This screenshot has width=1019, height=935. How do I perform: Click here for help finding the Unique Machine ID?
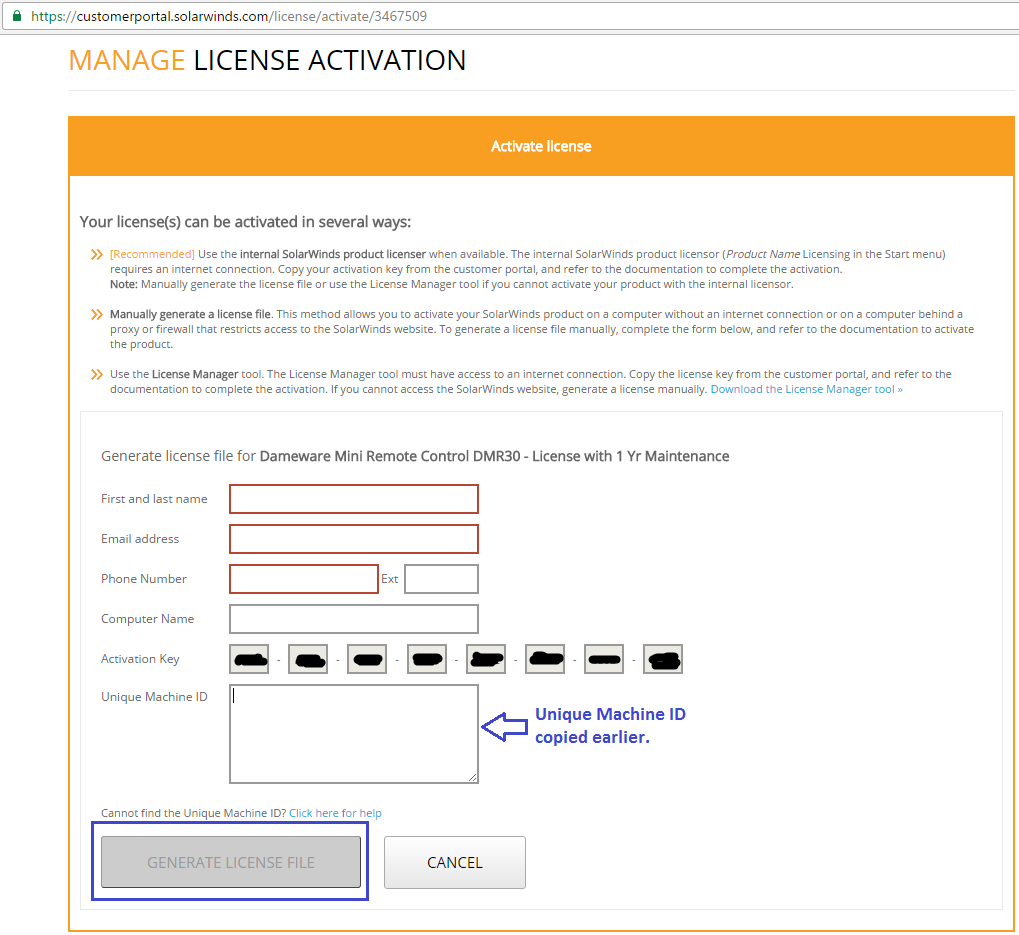tap(335, 812)
